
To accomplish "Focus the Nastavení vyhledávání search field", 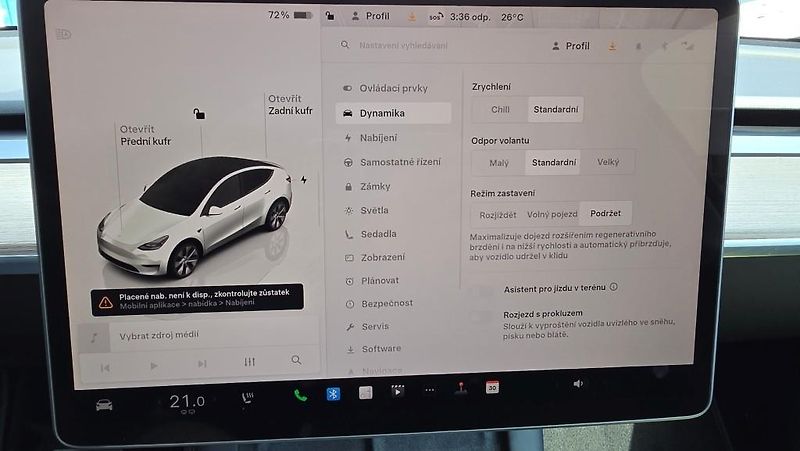I will pos(403,45).
